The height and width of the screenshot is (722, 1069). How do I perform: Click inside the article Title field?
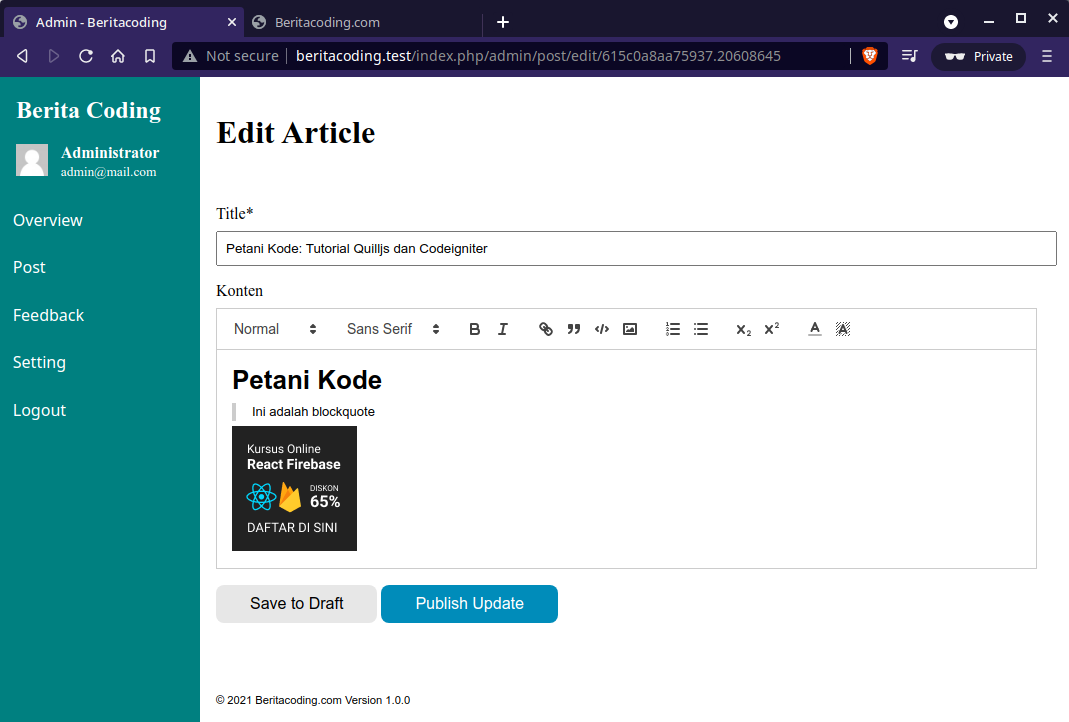[x=636, y=248]
